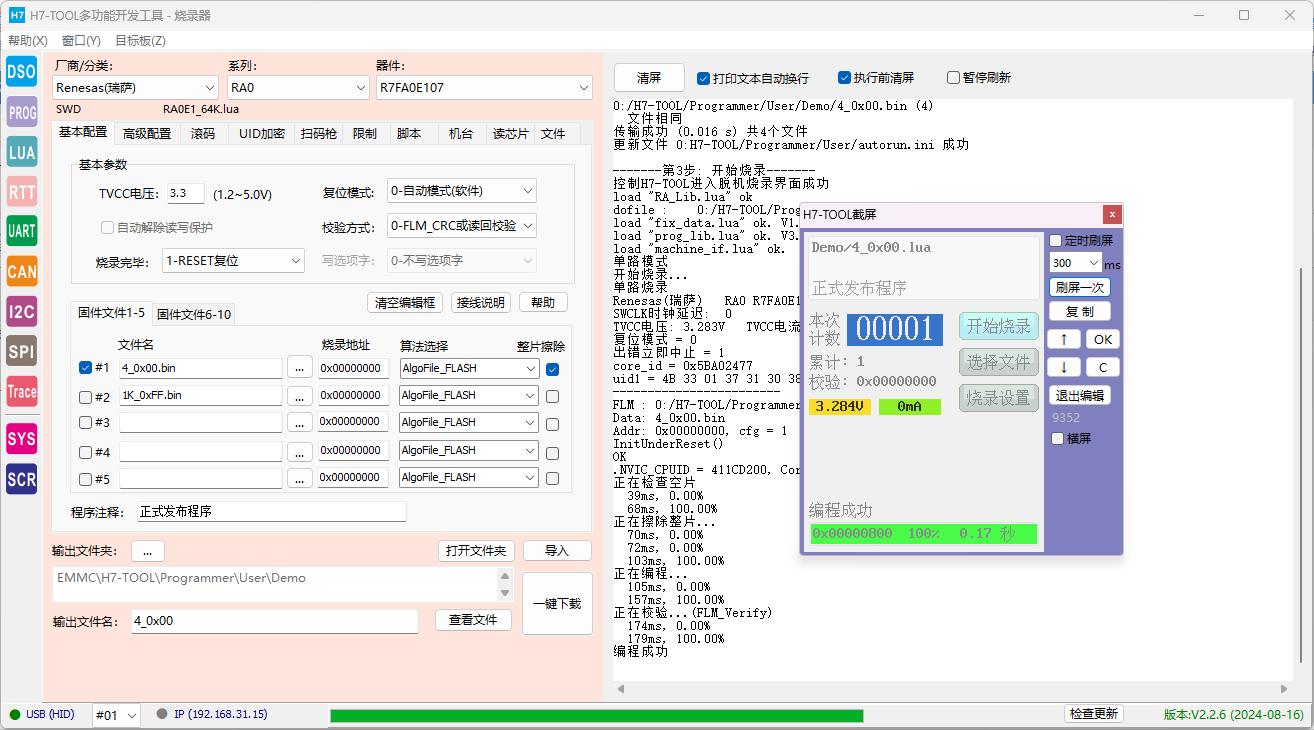This screenshot has width=1314, height=730.
Task: Open the UART sidebar icon
Action: pyautogui.click(x=21, y=231)
